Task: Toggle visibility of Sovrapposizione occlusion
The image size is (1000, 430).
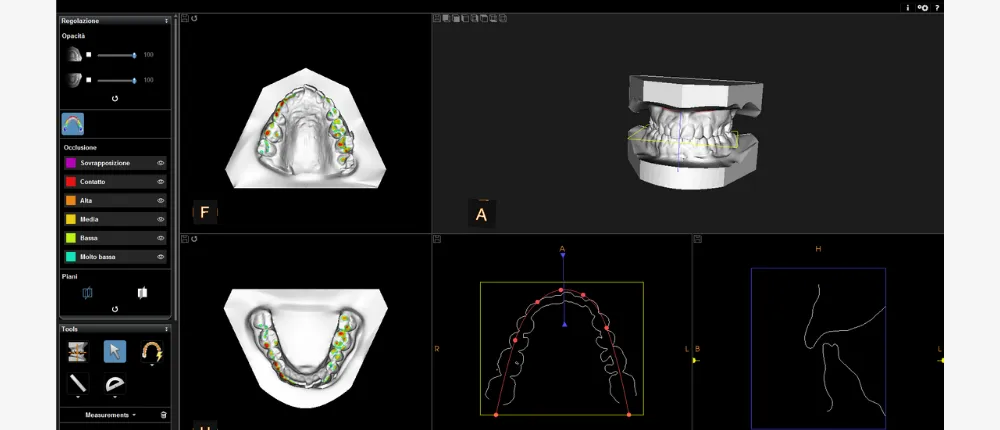Action: [x=160, y=163]
